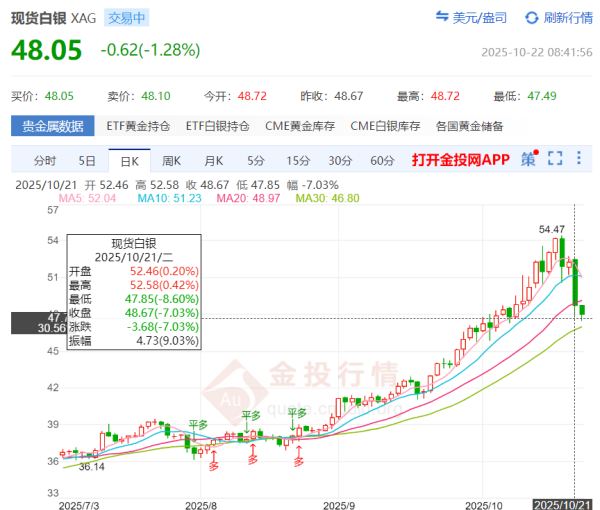Toggle fullscreen chart view icon
This screenshot has width=600, height=510.
click(555, 159)
